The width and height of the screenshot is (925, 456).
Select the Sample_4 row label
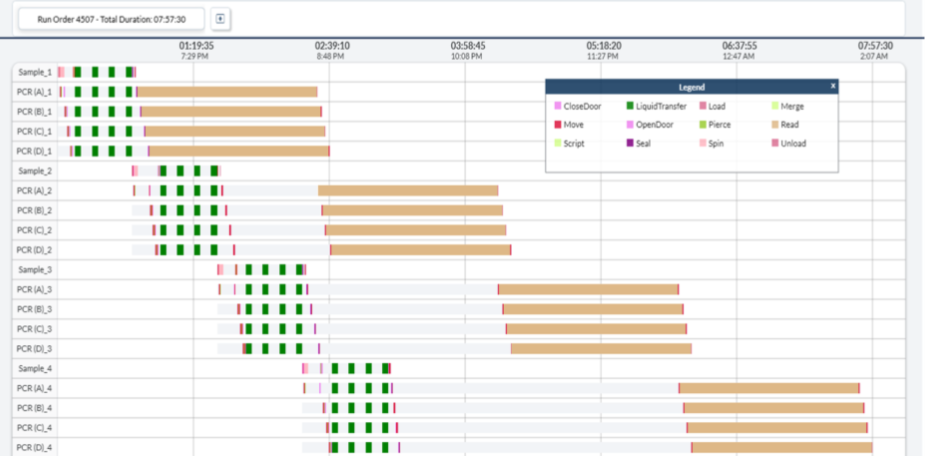point(35,368)
